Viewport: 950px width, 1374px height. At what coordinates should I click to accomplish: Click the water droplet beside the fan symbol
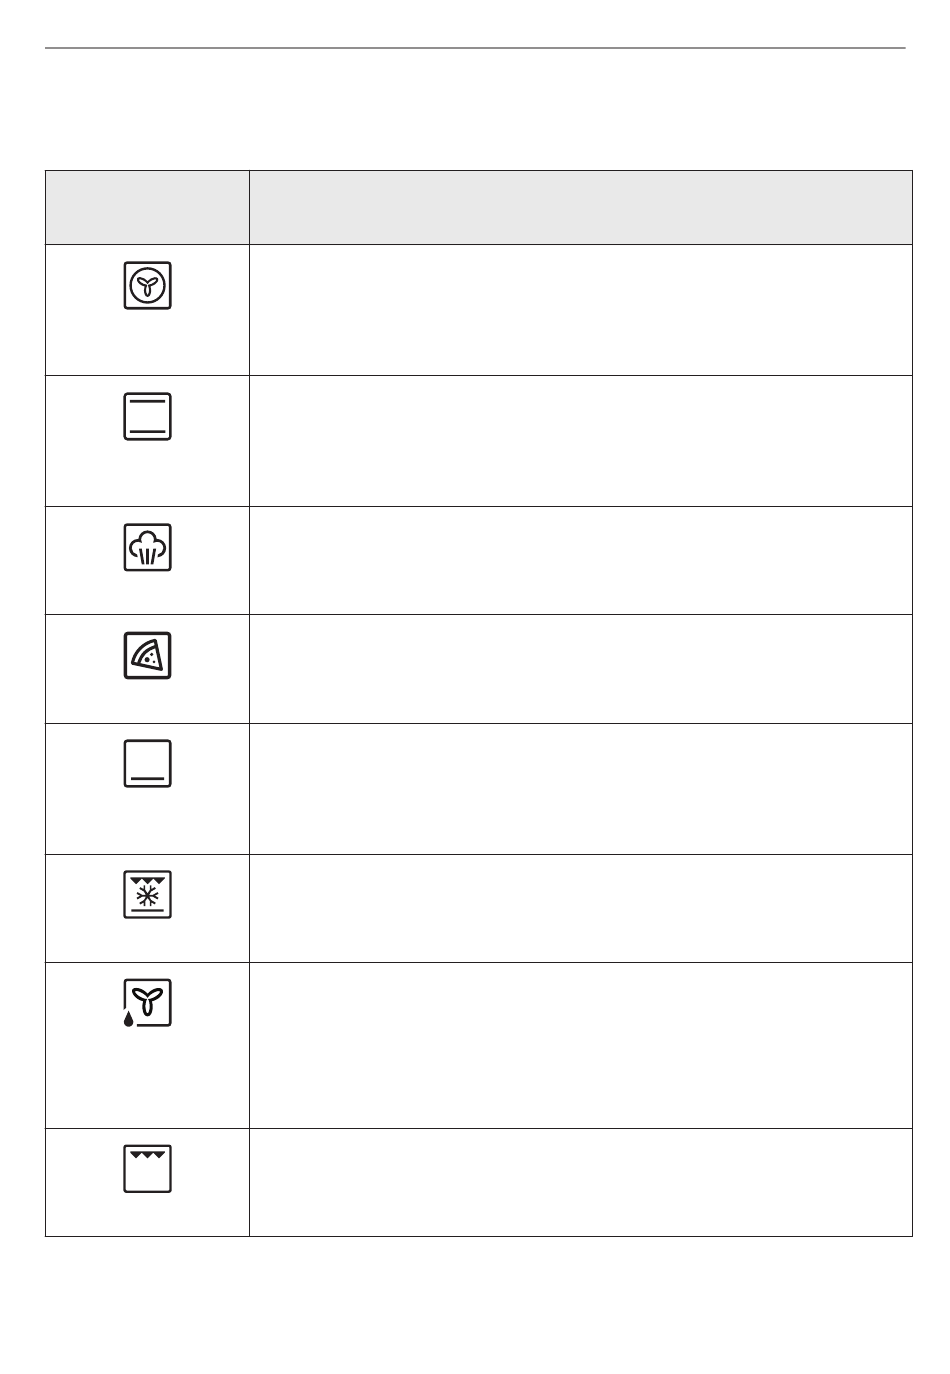pyautogui.click(x=128, y=1019)
